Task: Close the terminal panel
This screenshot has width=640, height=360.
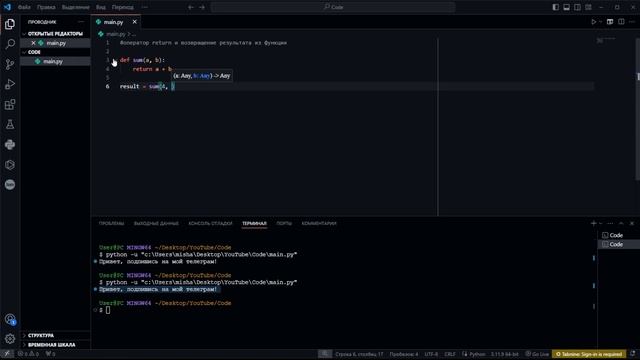Action: tap(632, 223)
